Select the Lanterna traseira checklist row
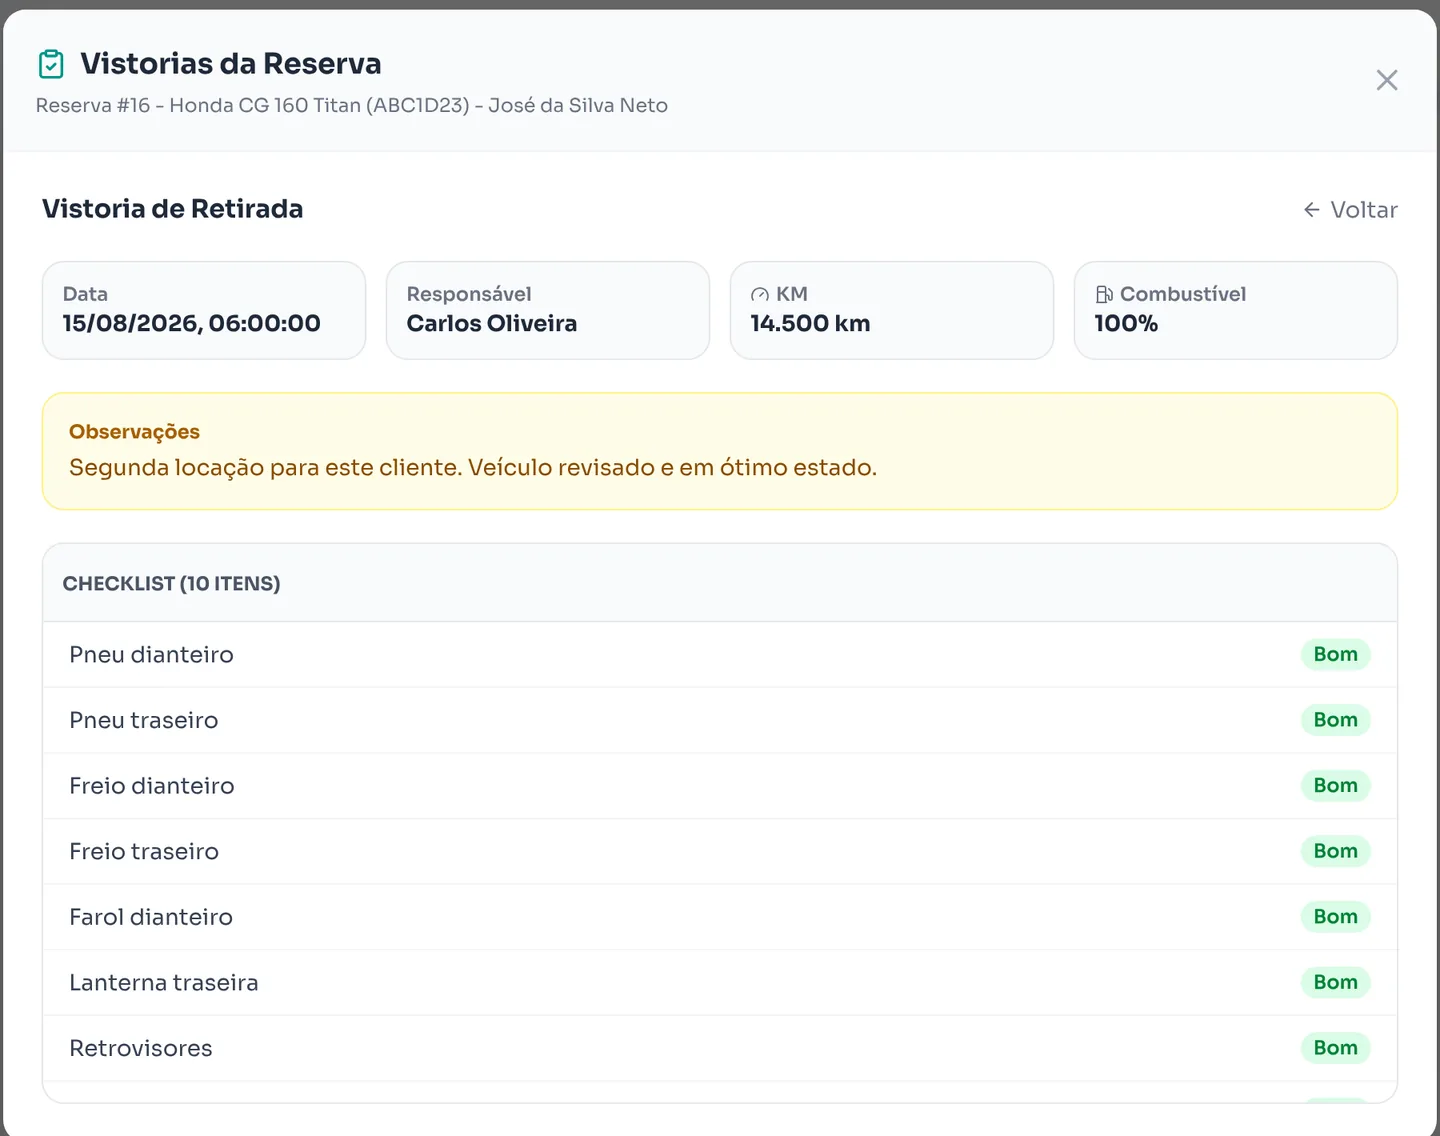Viewport: 1440px width, 1136px height. [720, 983]
